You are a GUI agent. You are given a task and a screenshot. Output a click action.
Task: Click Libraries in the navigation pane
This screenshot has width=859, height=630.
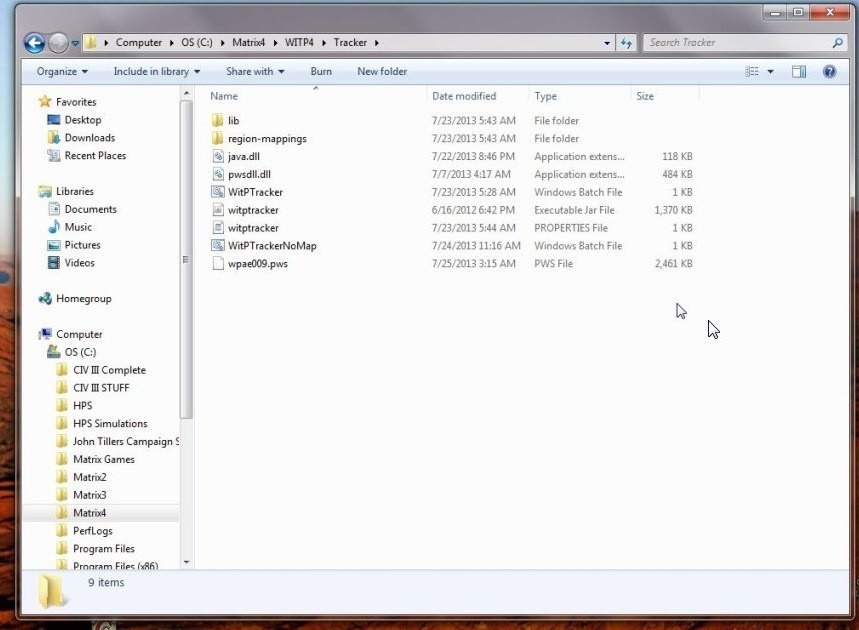point(75,191)
